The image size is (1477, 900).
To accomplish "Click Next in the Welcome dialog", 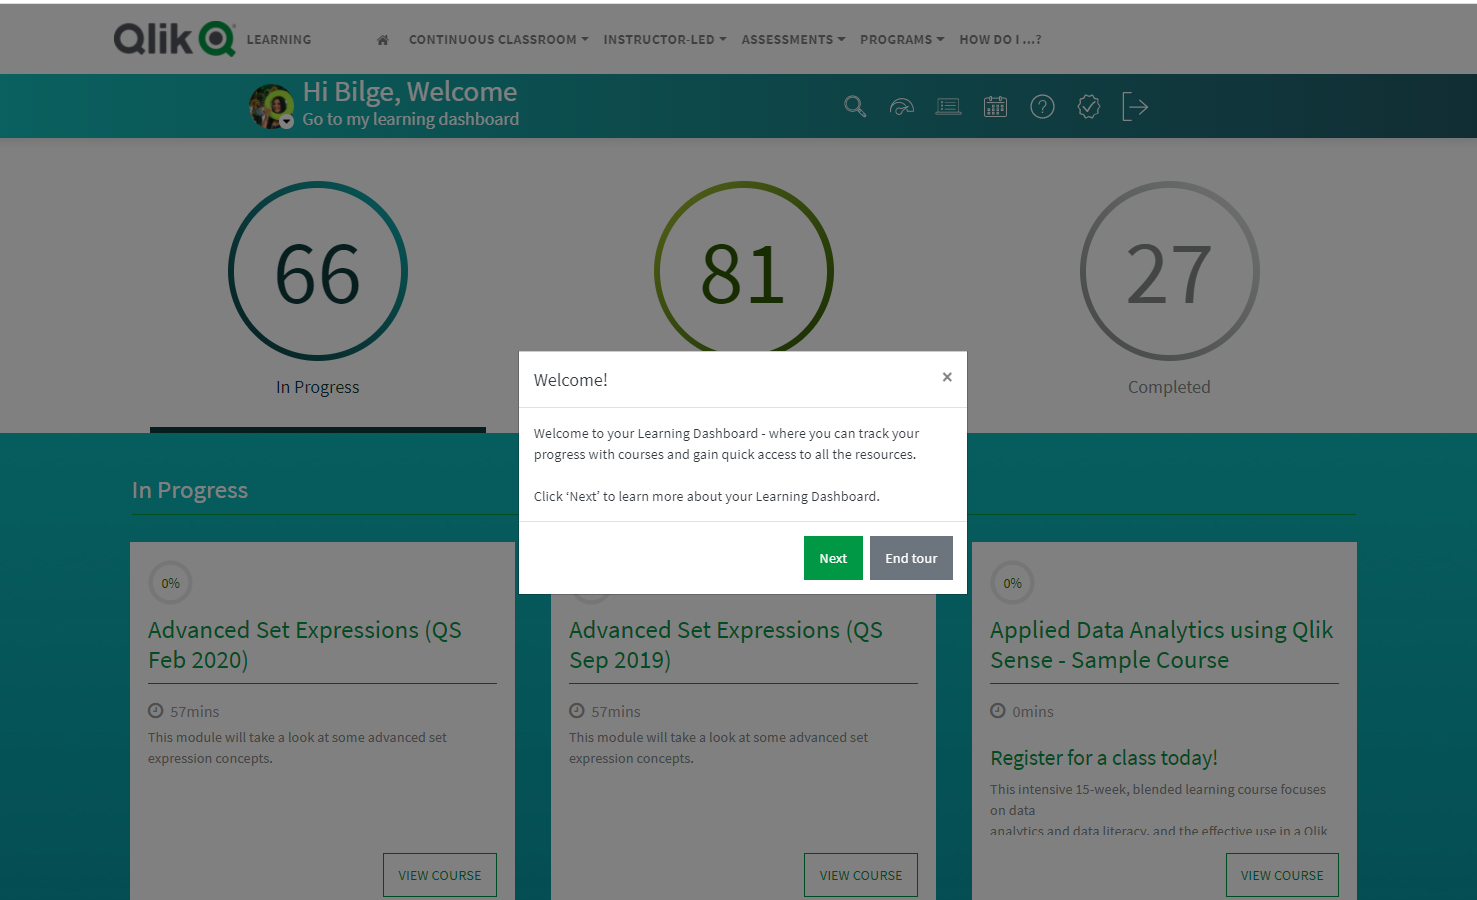I will click(x=833, y=558).
